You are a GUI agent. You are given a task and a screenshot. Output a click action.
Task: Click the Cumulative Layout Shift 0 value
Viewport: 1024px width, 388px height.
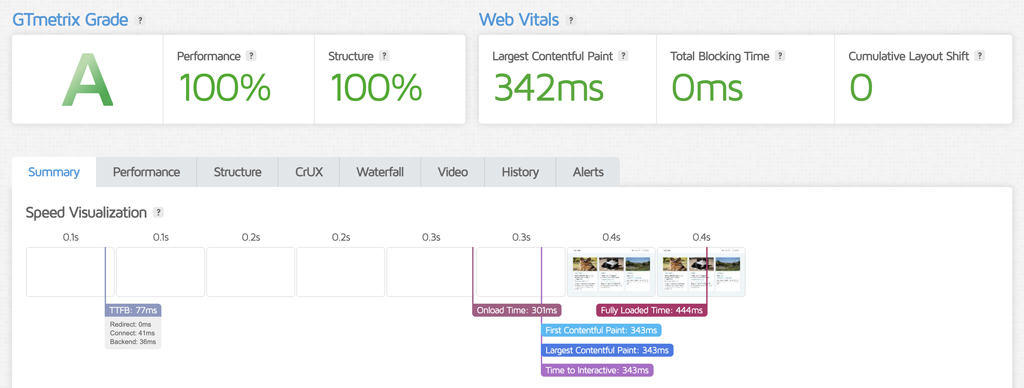861,88
